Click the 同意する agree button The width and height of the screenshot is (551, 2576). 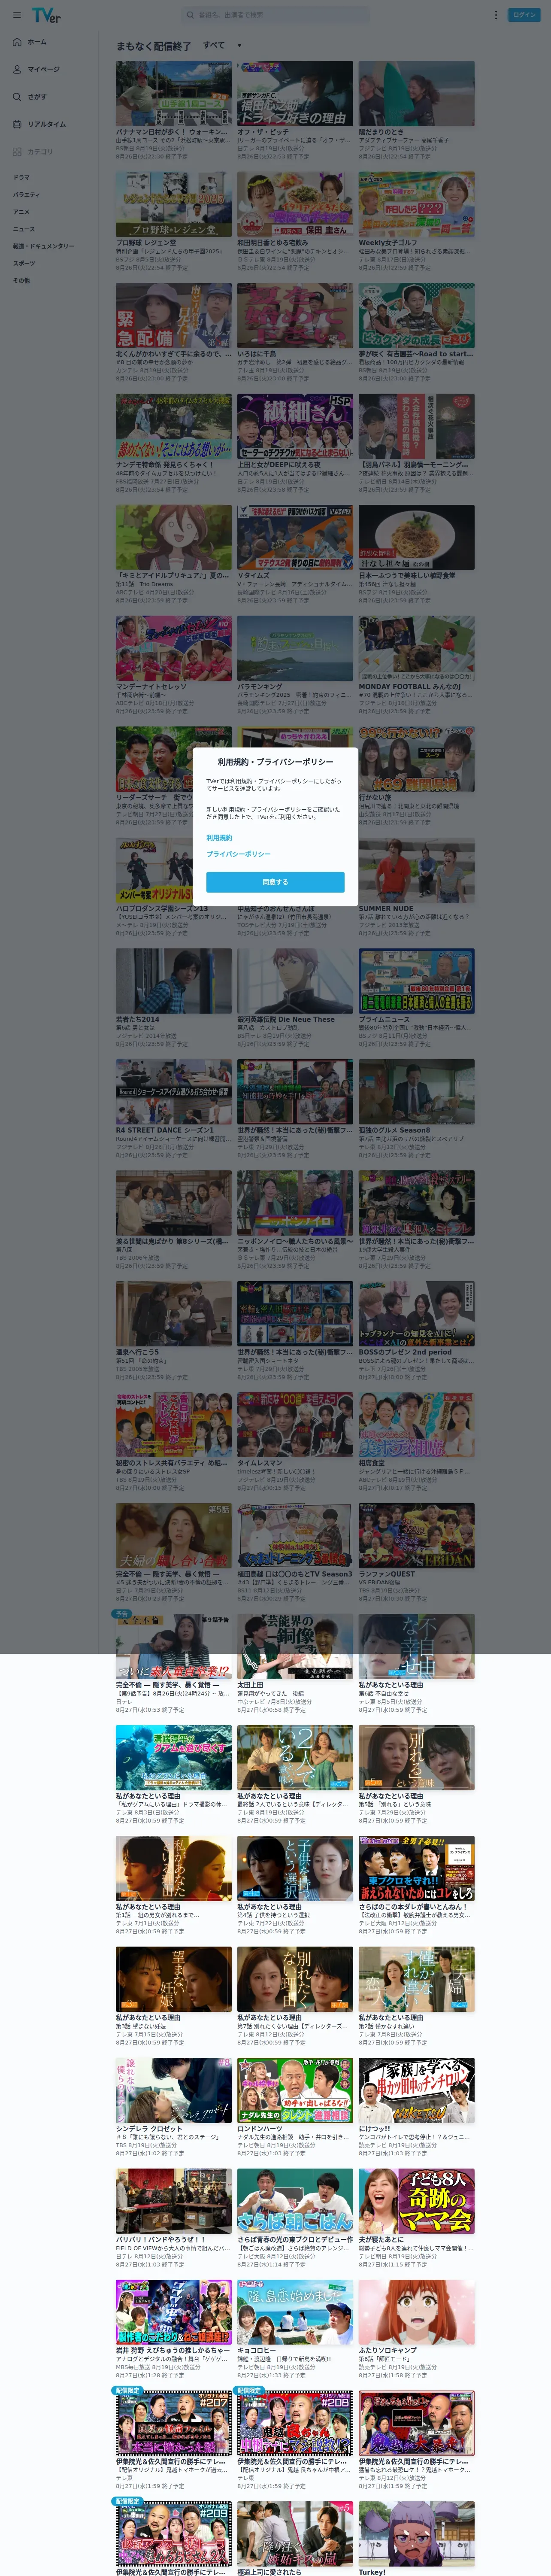(275, 882)
